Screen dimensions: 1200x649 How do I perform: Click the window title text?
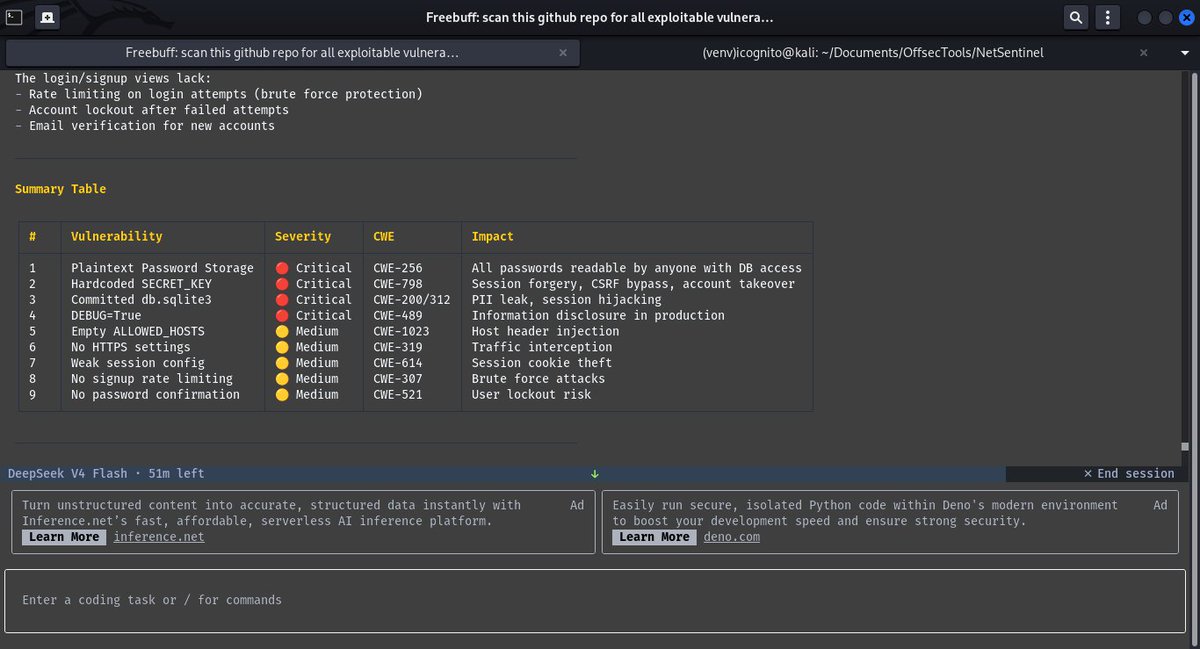600,17
